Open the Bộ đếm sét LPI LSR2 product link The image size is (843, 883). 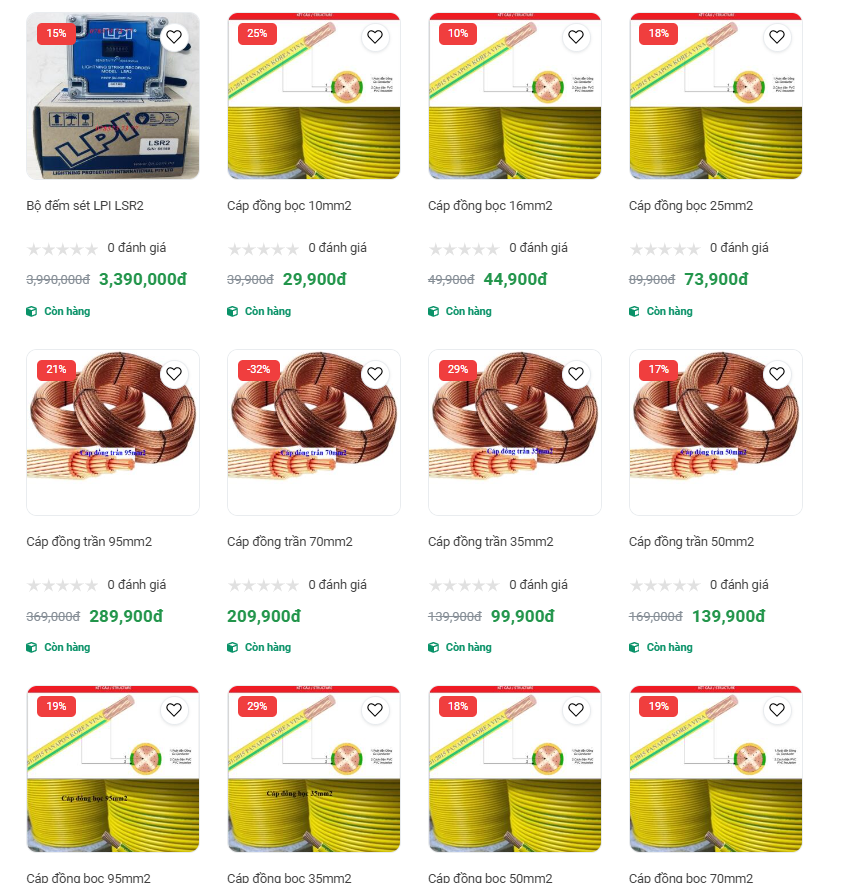coord(85,206)
